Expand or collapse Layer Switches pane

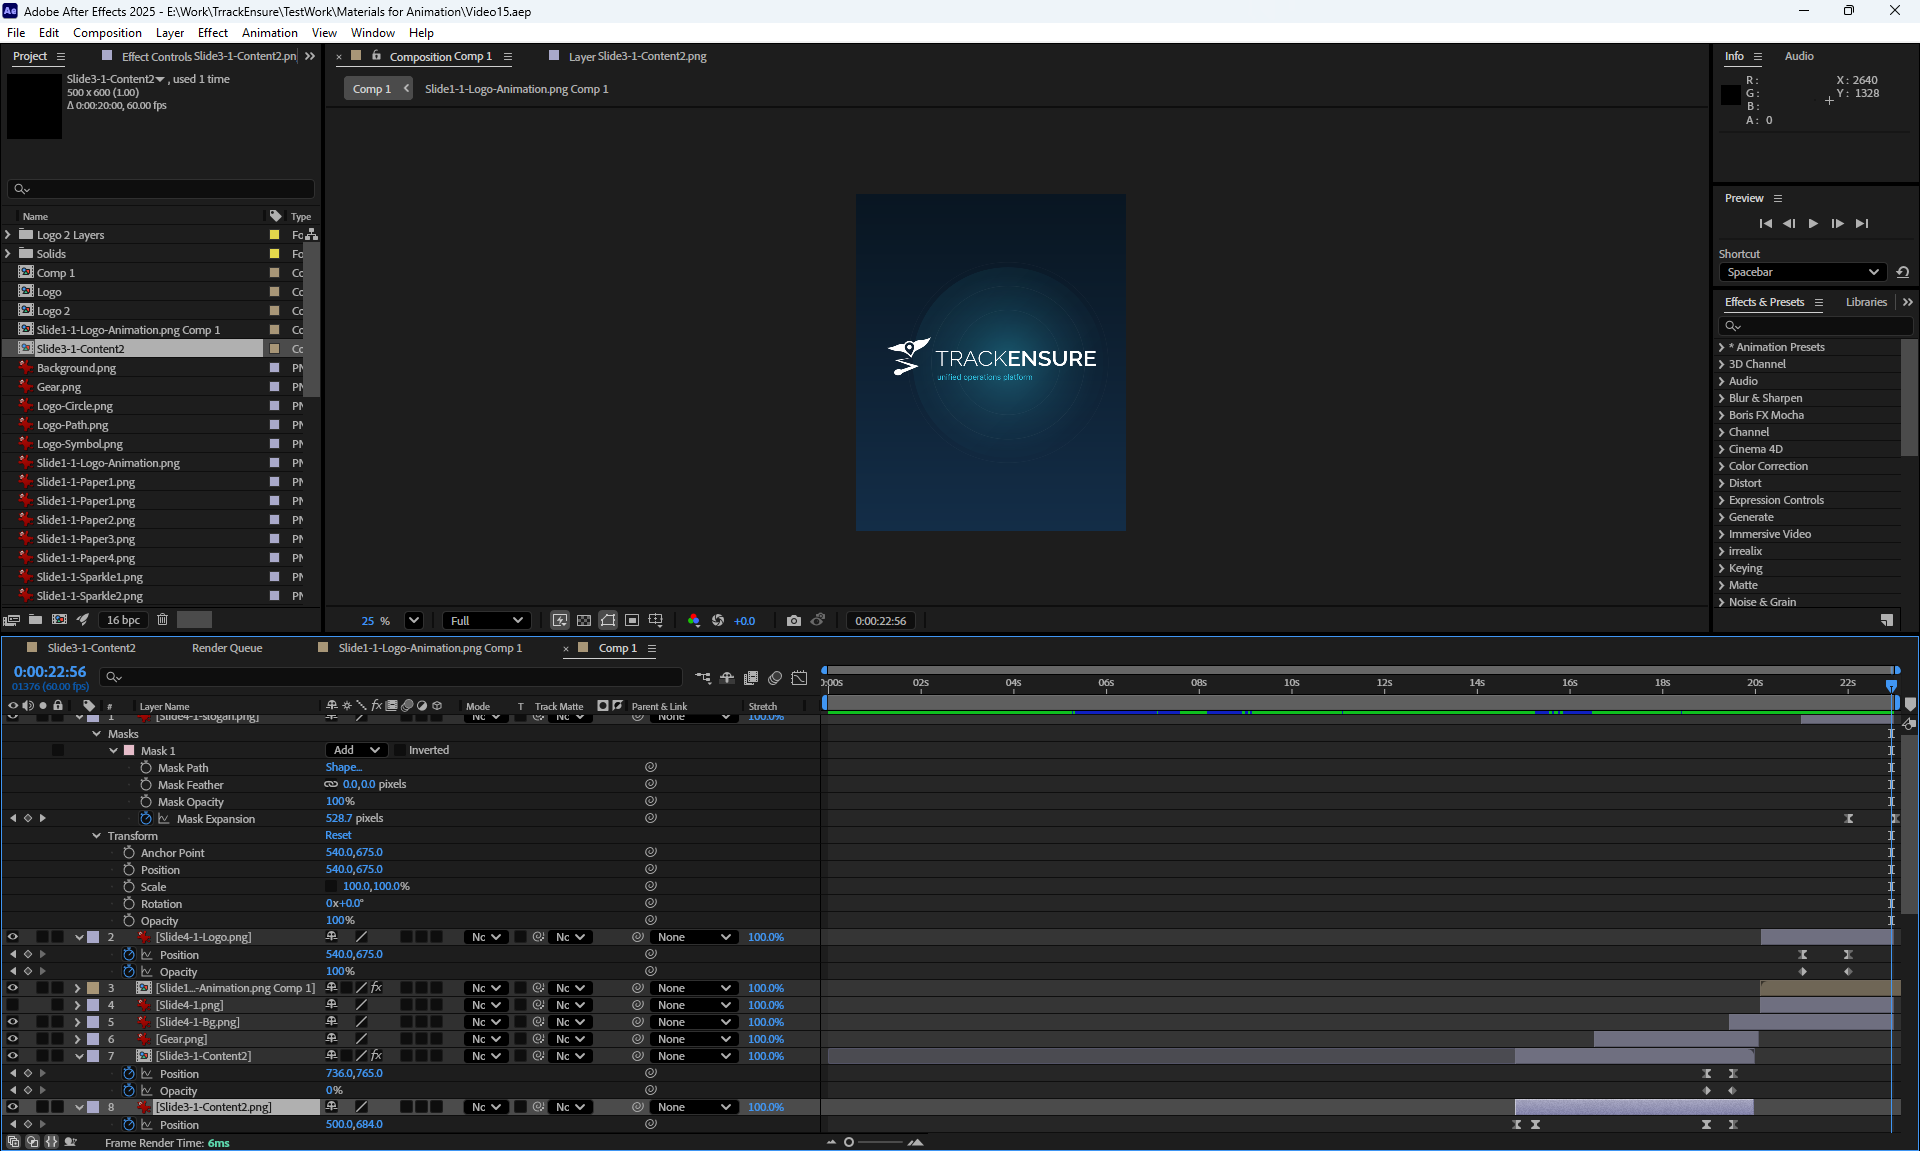point(13,1142)
